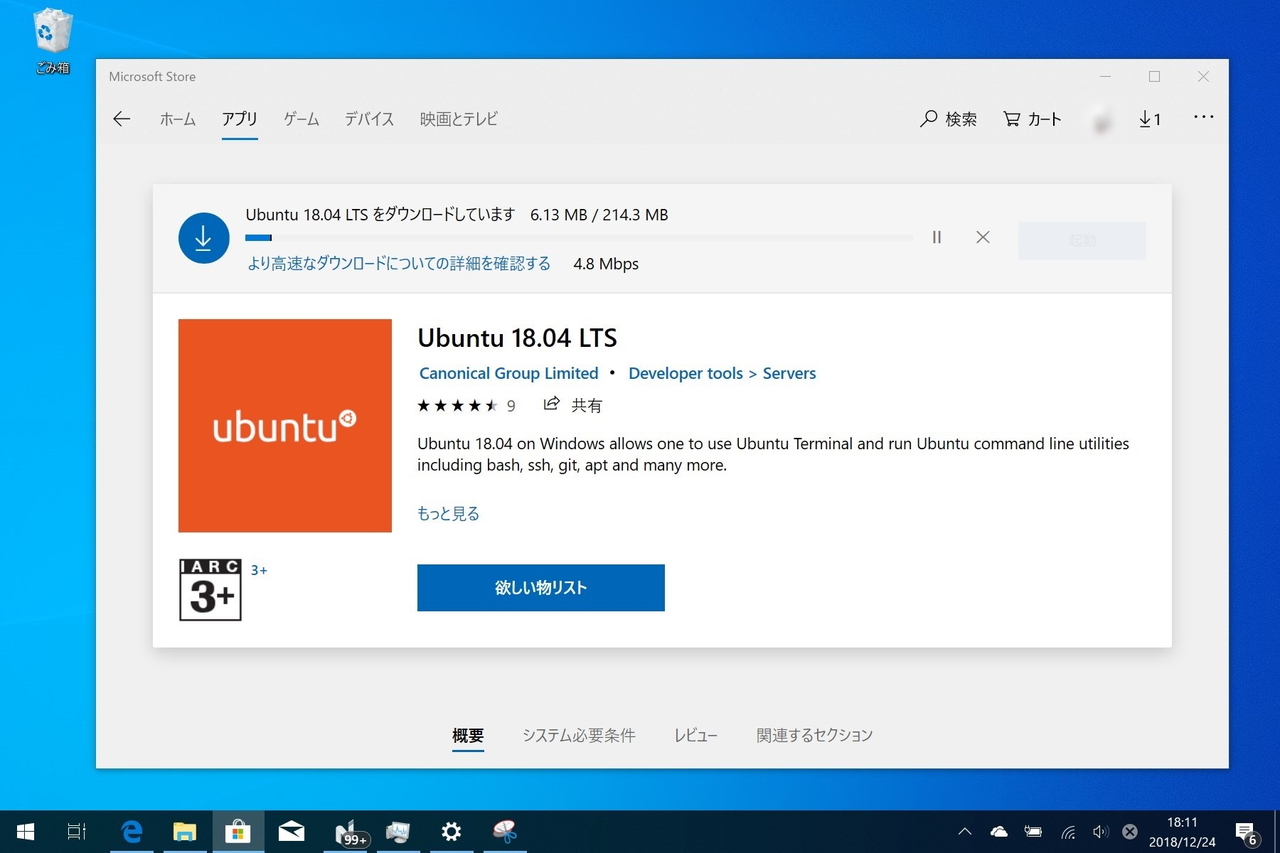Image resolution: width=1280 pixels, height=853 pixels.
Task: Open Microsoft Edge from the taskbar
Action: click(x=131, y=831)
